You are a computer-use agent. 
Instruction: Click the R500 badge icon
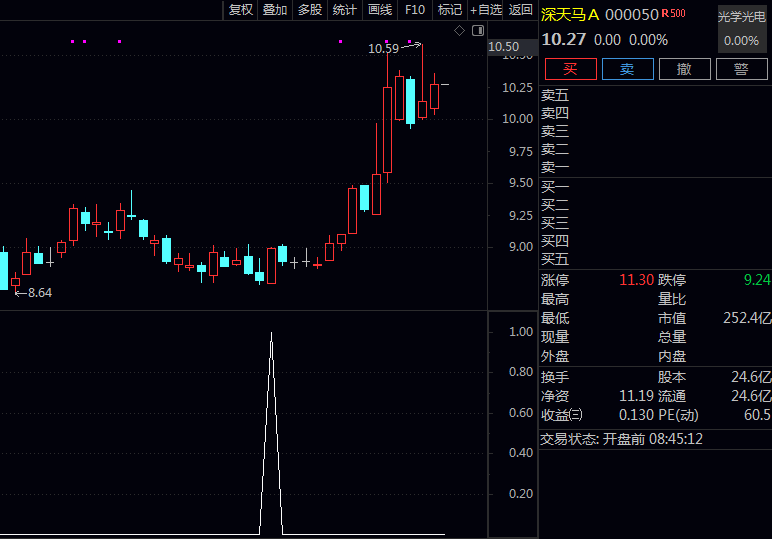673,13
